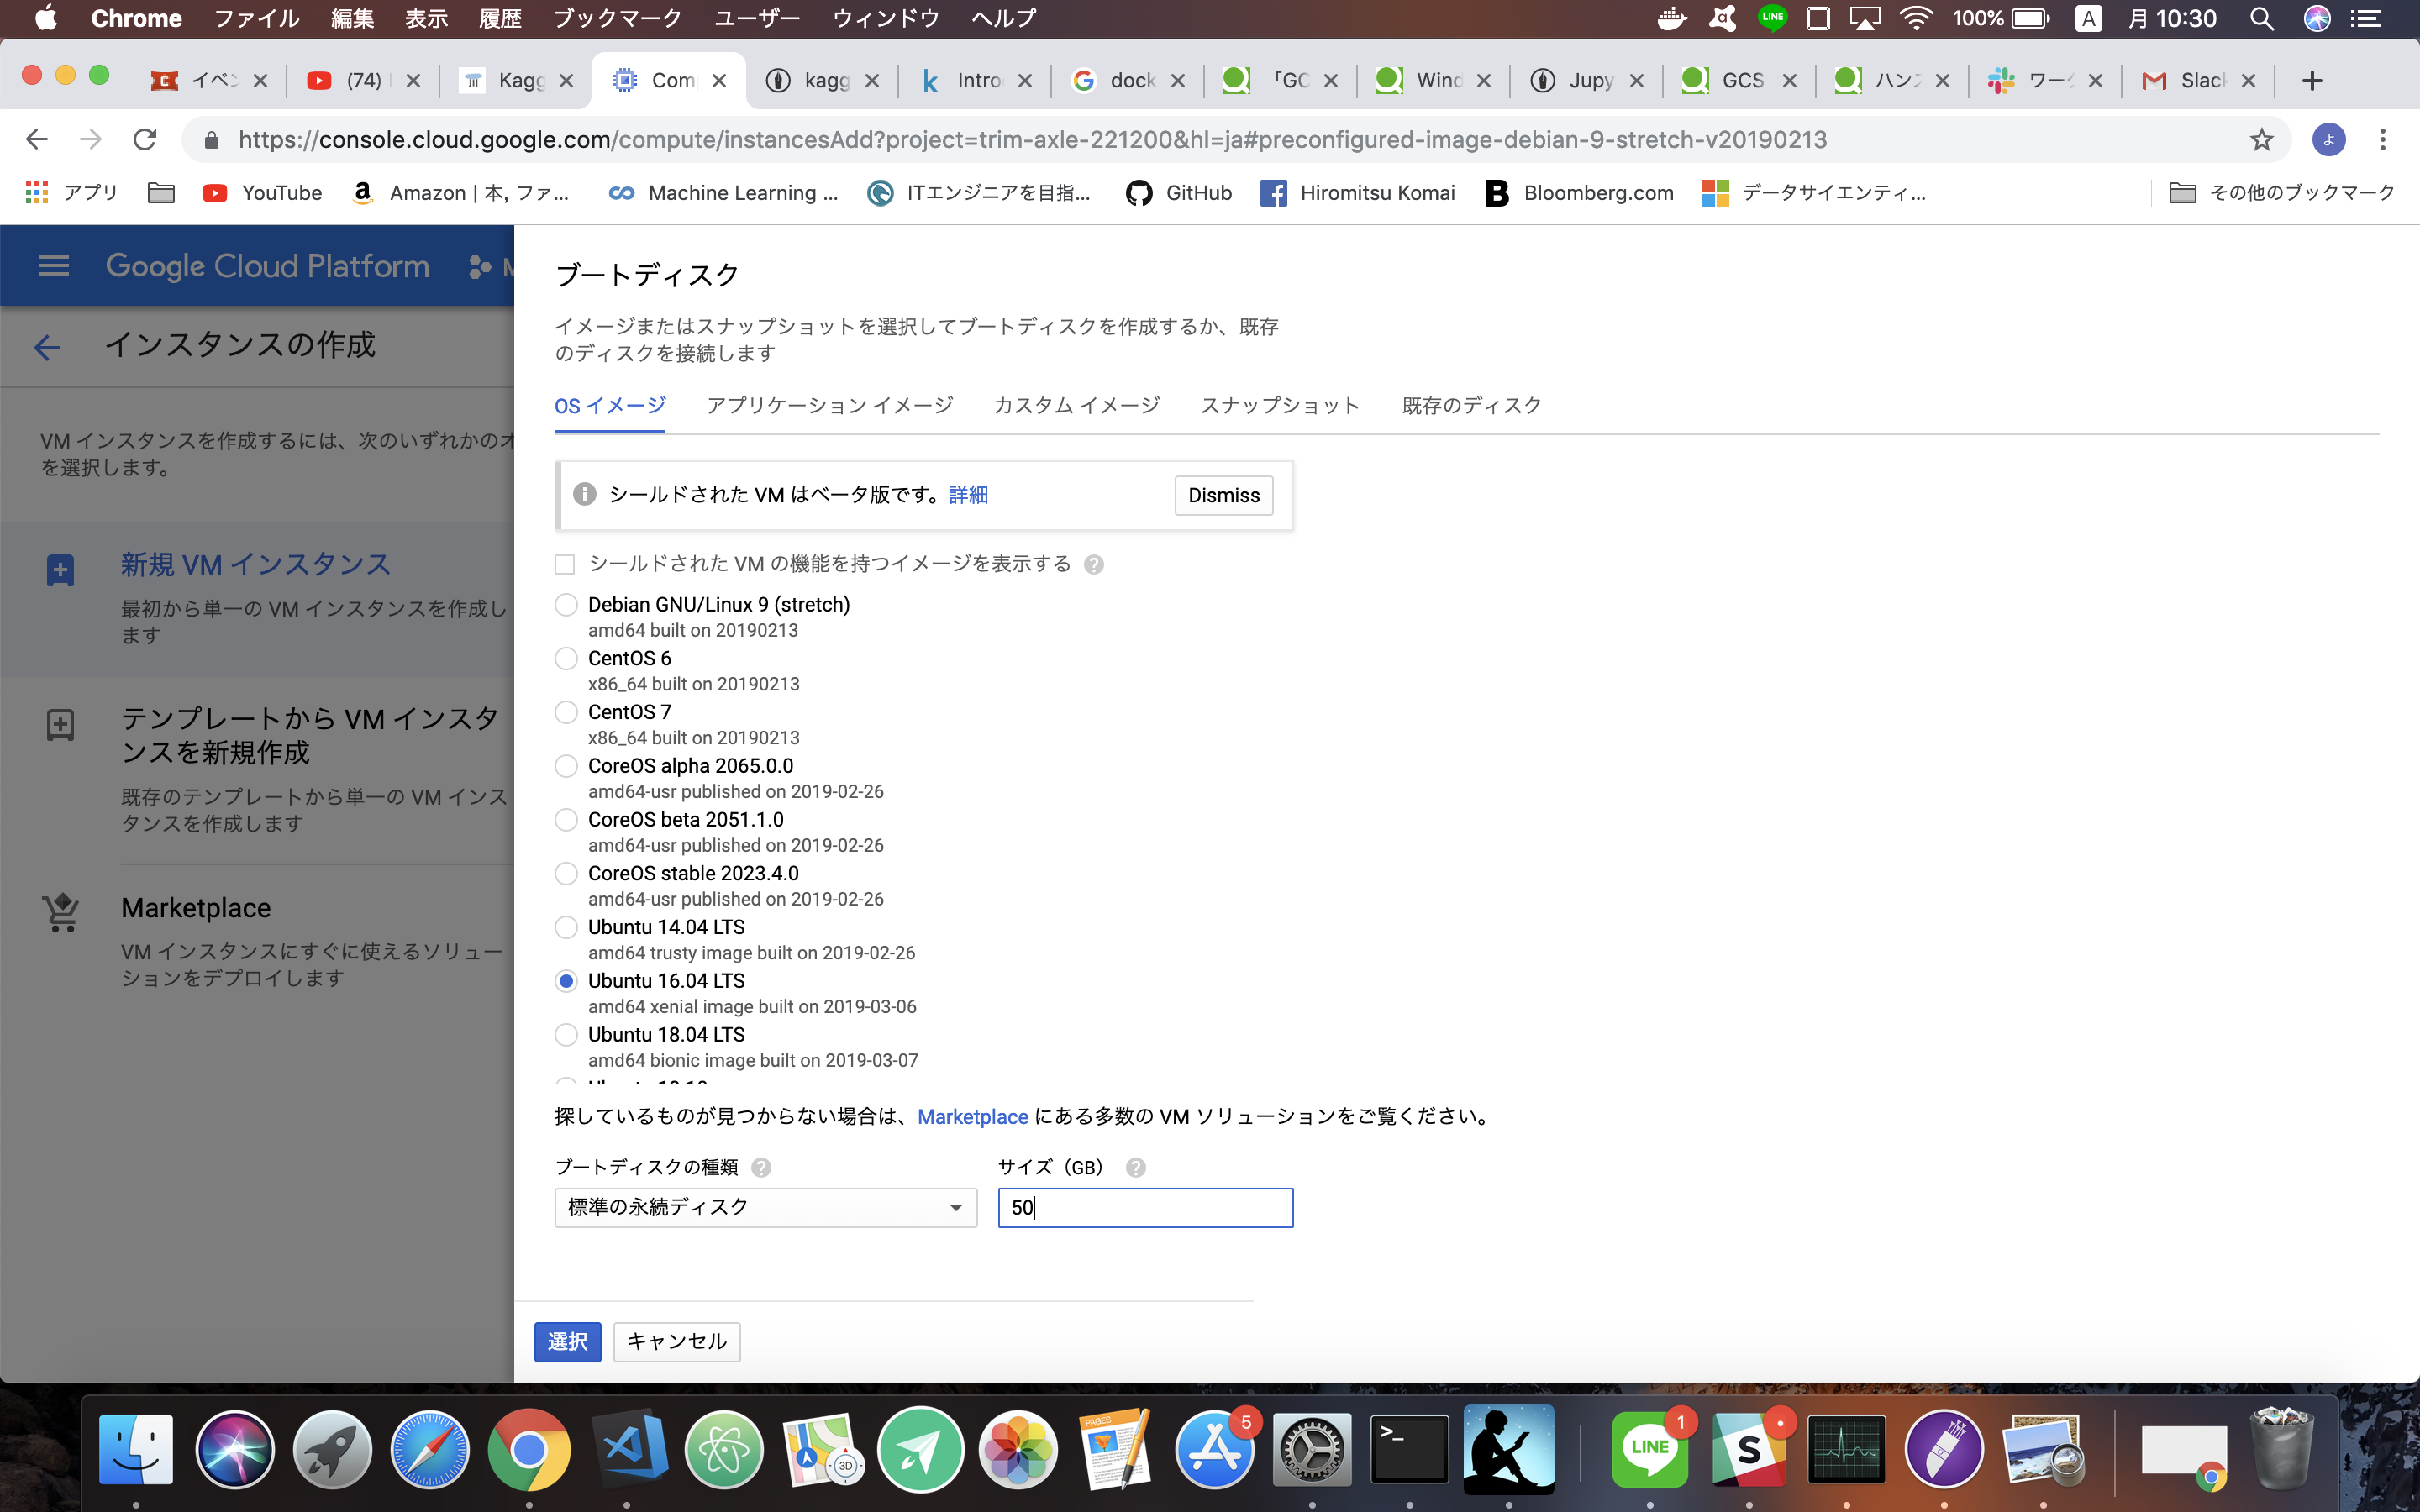Switch to スナップショット tab
This screenshot has width=2420, height=1512.
(x=1282, y=406)
